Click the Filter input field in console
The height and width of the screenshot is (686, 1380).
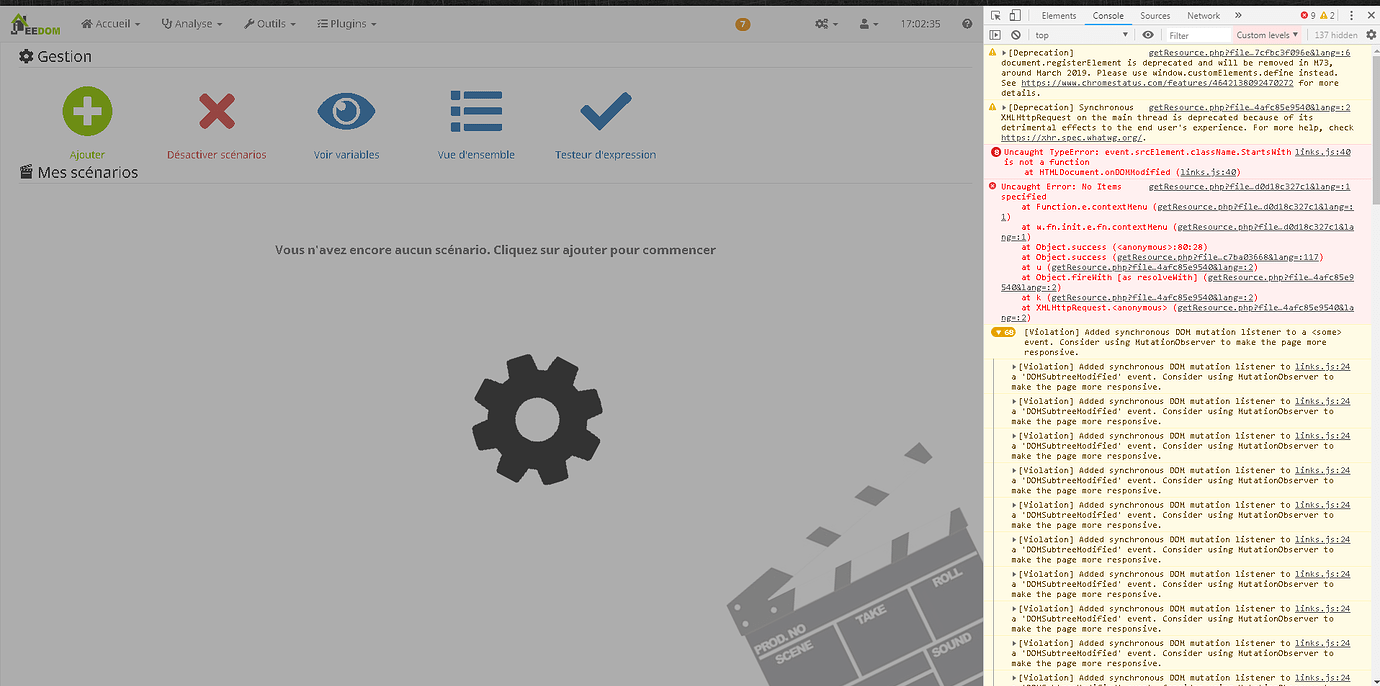[x=1196, y=35]
